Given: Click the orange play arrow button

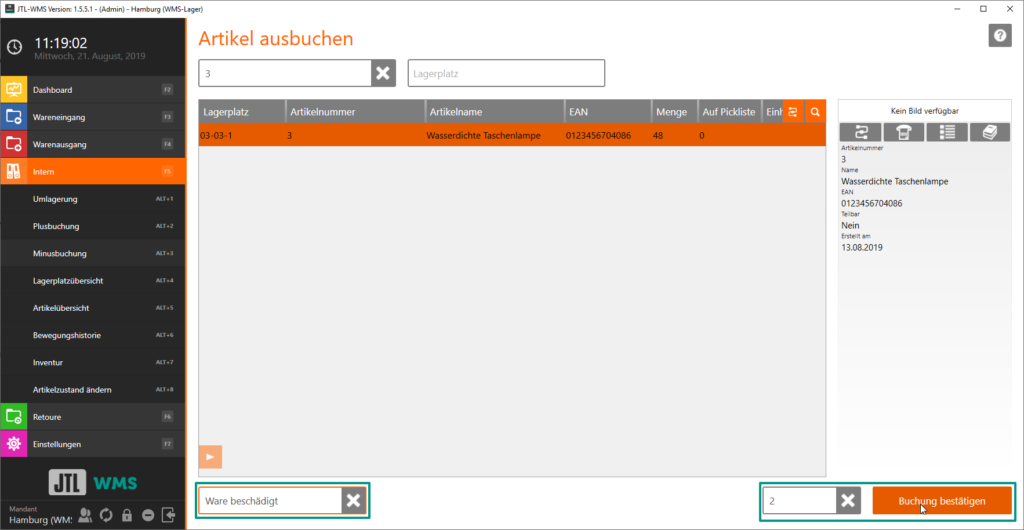Looking at the screenshot, I should pos(210,457).
